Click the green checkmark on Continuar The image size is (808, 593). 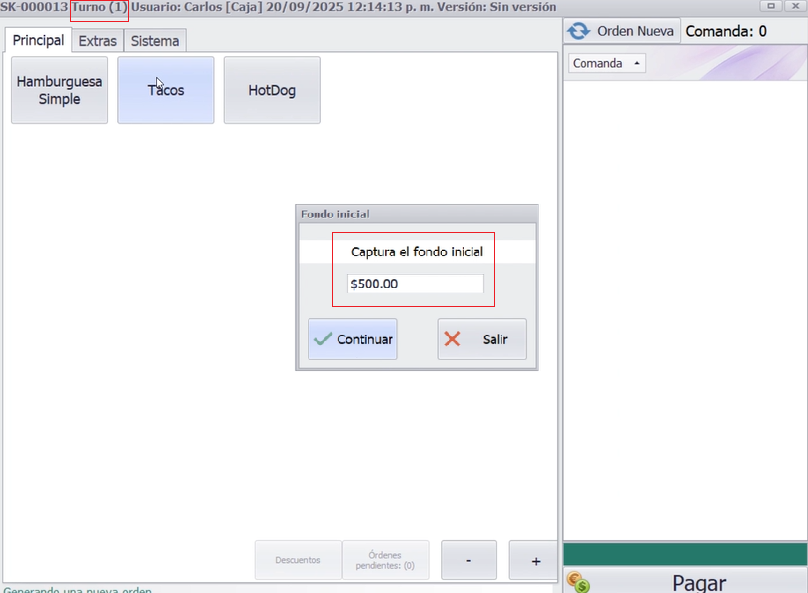[x=323, y=339]
